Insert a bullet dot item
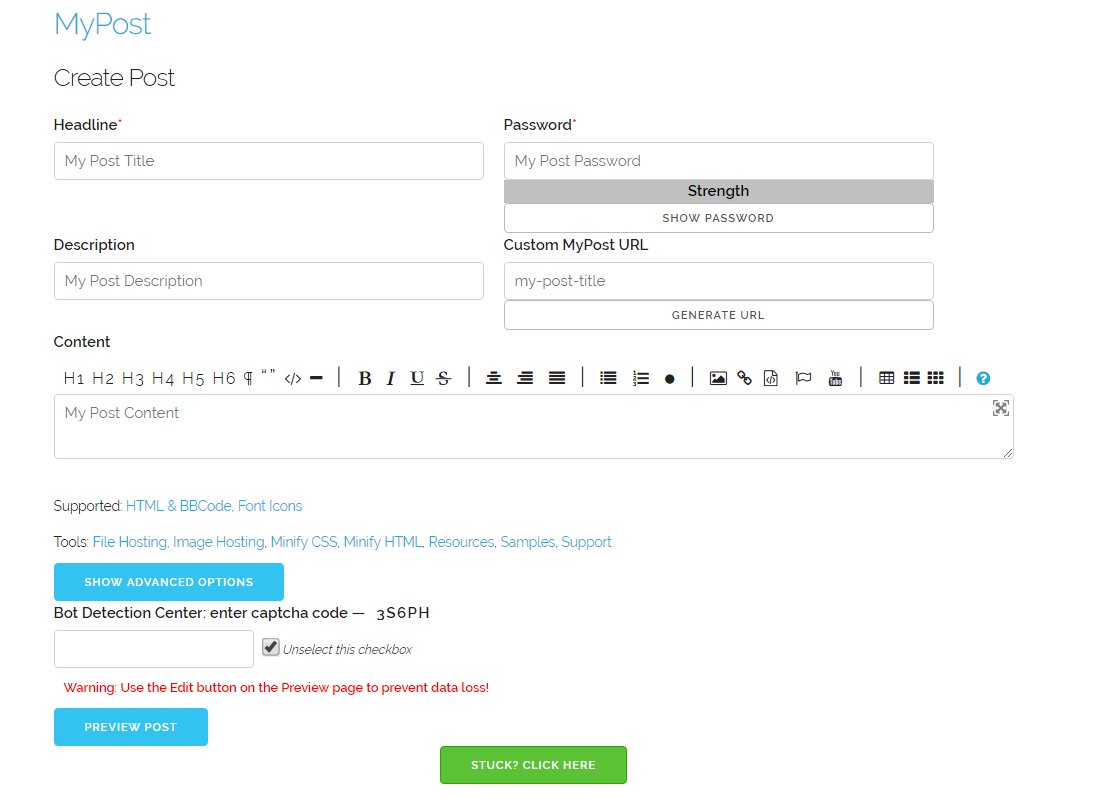 coord(670,379)
